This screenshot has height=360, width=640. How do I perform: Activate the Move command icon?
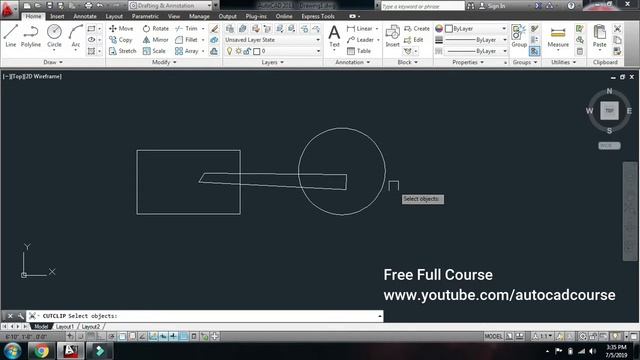[x=121, y=29]
